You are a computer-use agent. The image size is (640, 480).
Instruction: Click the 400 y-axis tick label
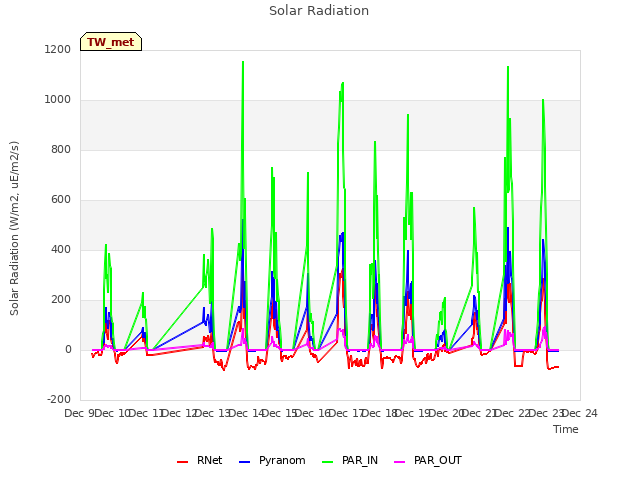tap(61, 250)
